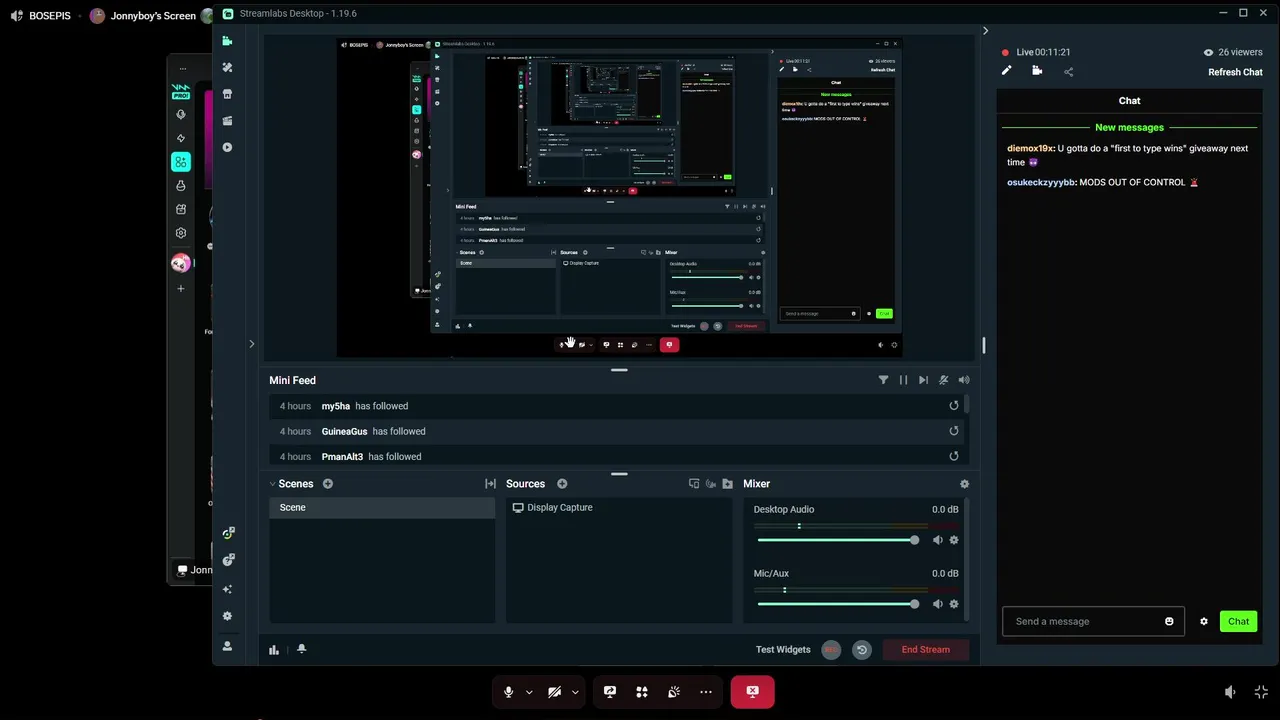Replay the my5ha follow alert

coord(953,406)
